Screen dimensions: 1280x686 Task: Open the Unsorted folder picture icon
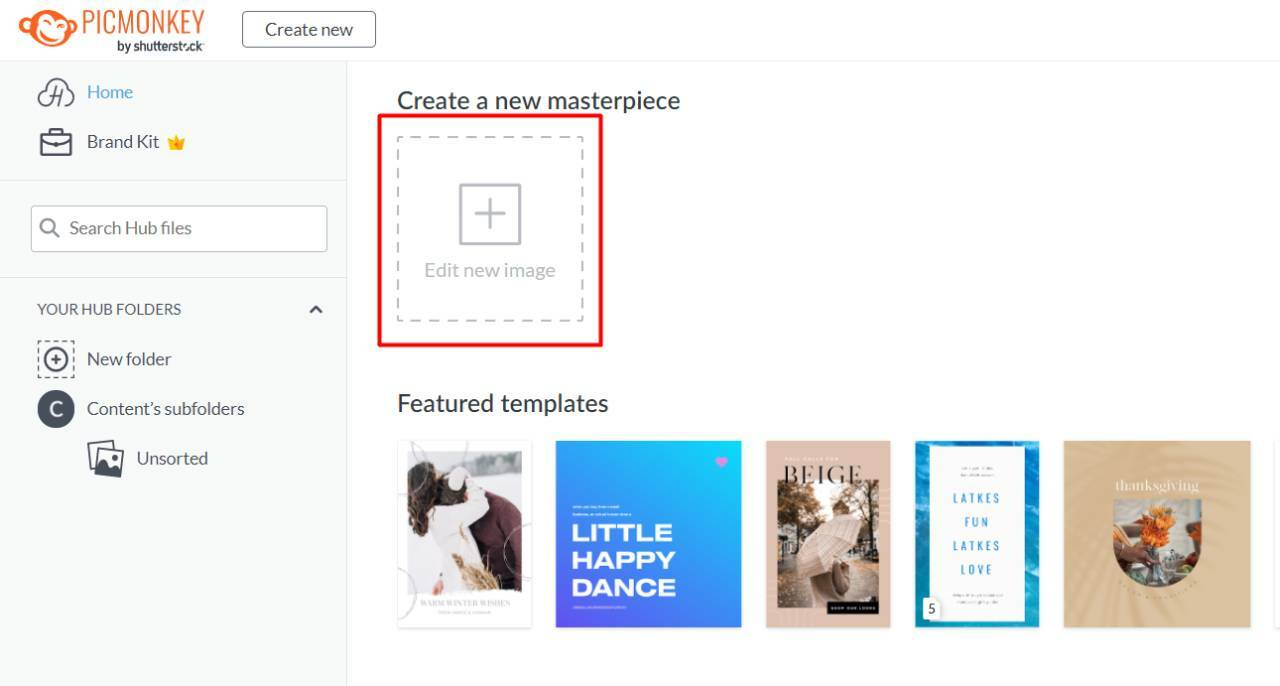coord(105,459)
